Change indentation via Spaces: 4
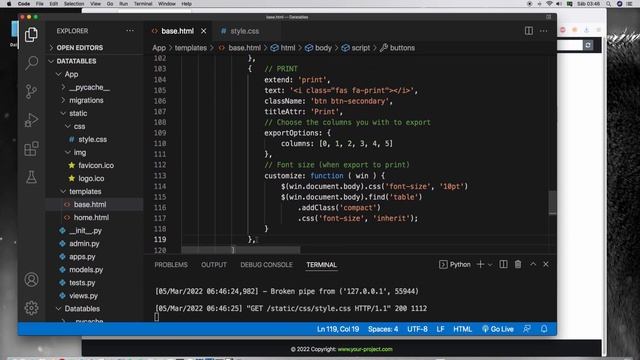 (383, 329)
